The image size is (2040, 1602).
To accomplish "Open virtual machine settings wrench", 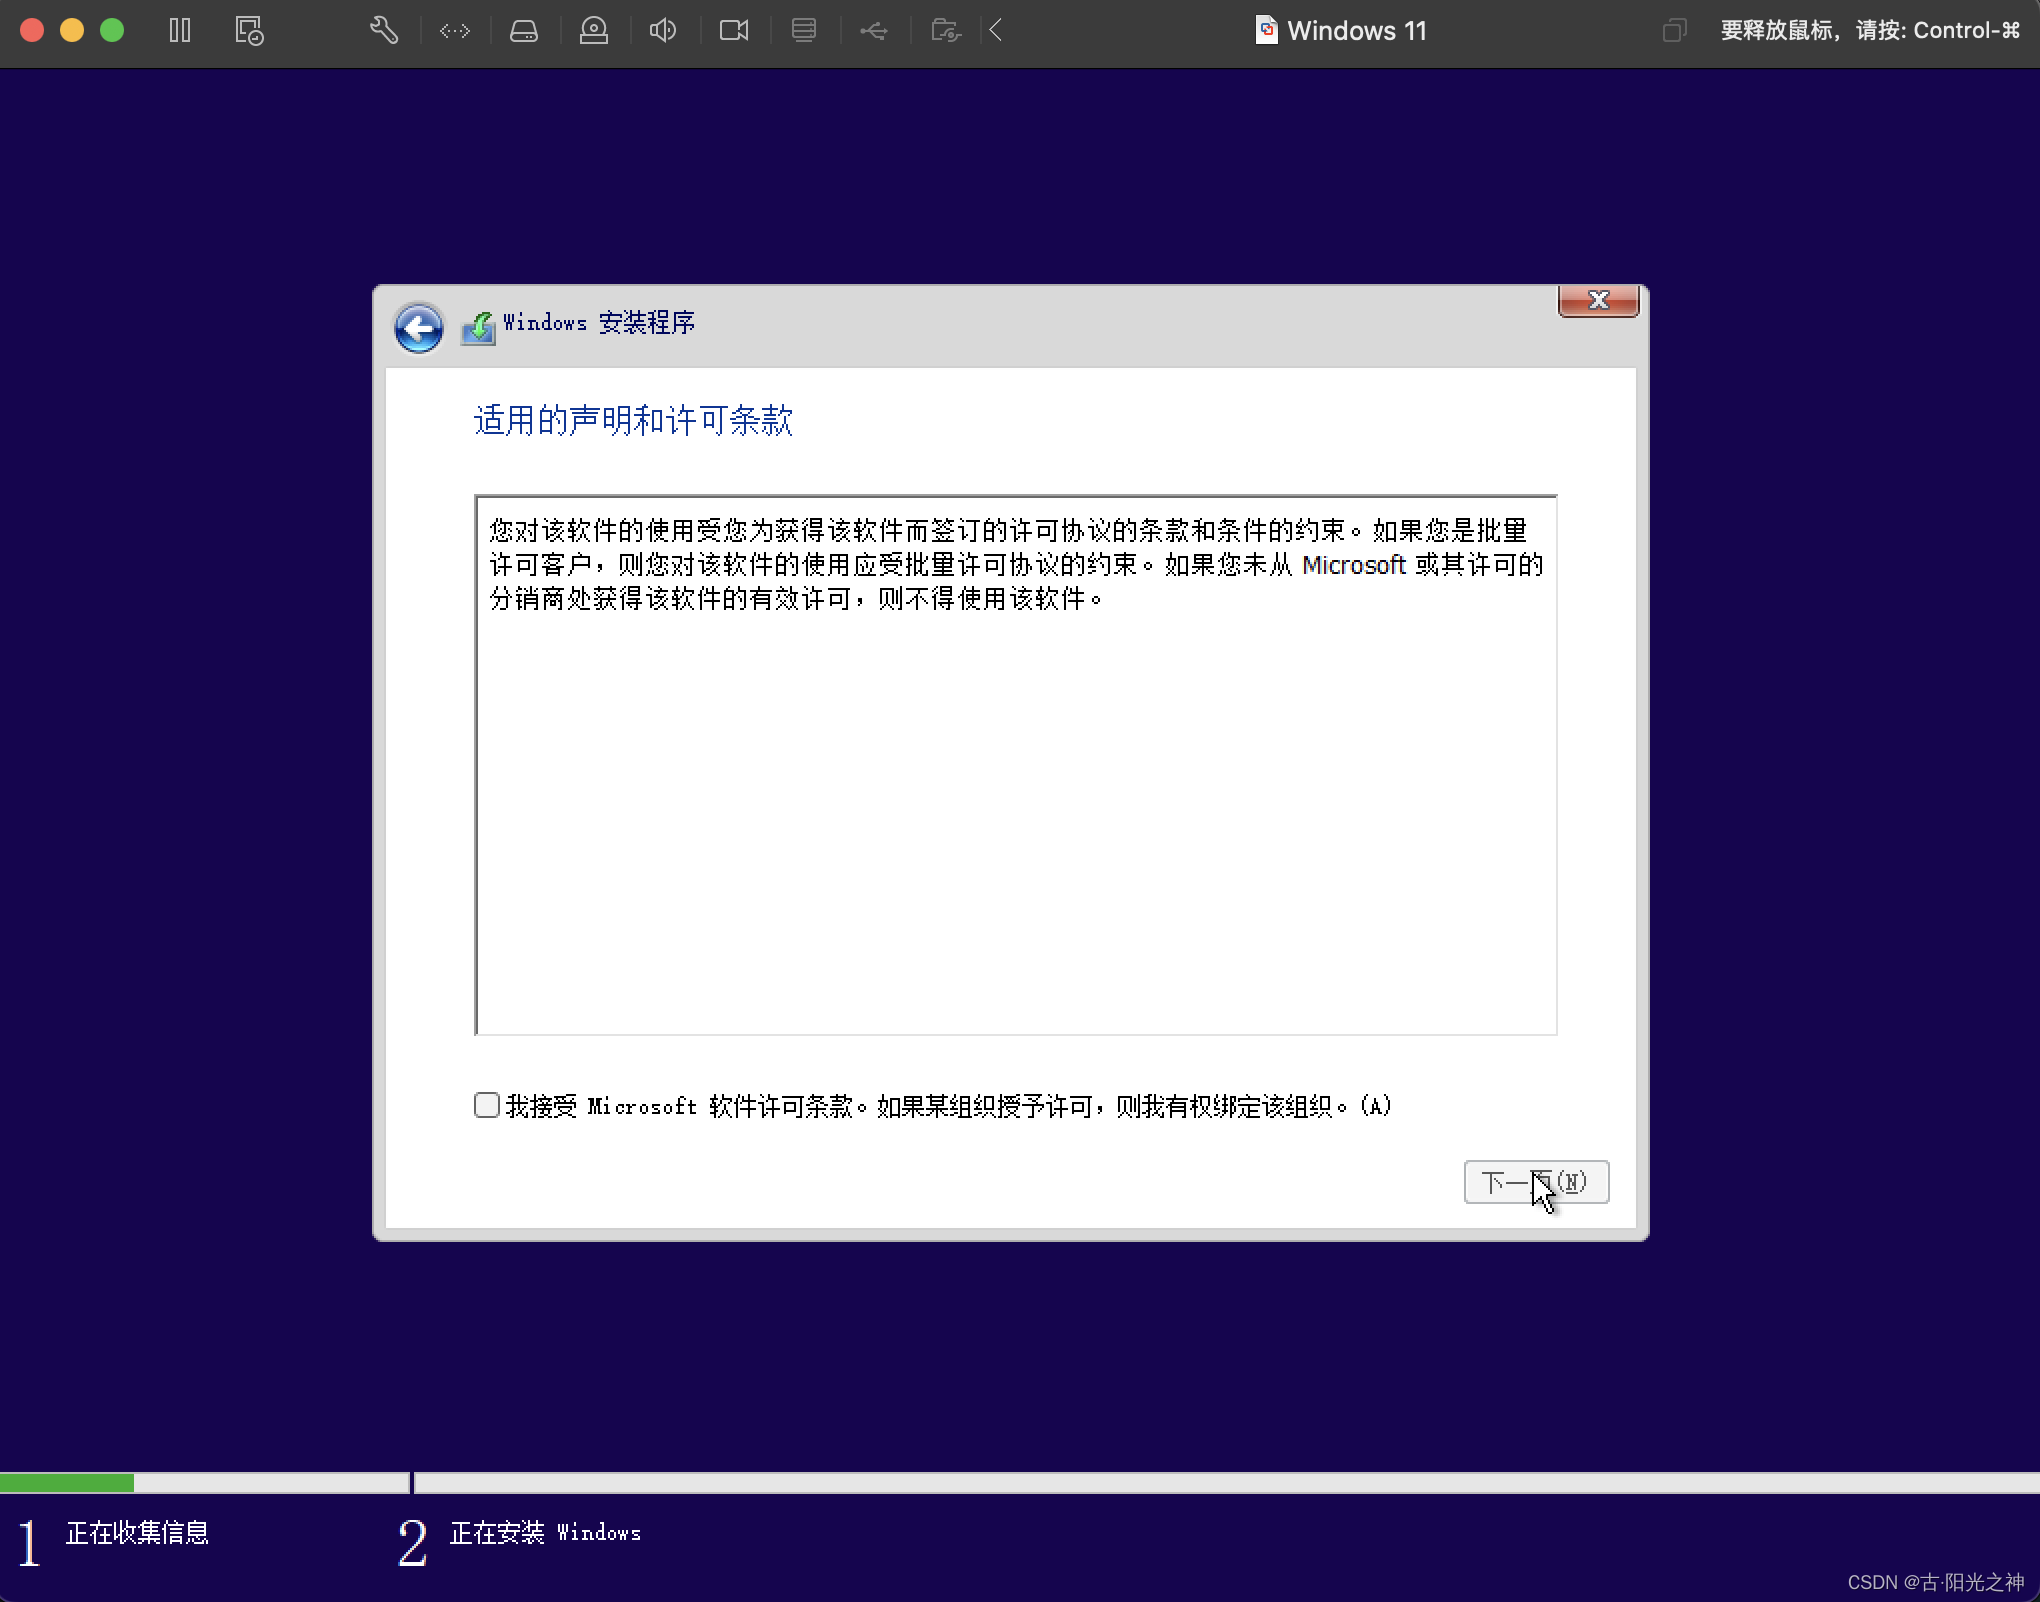I will coord(384,30).
